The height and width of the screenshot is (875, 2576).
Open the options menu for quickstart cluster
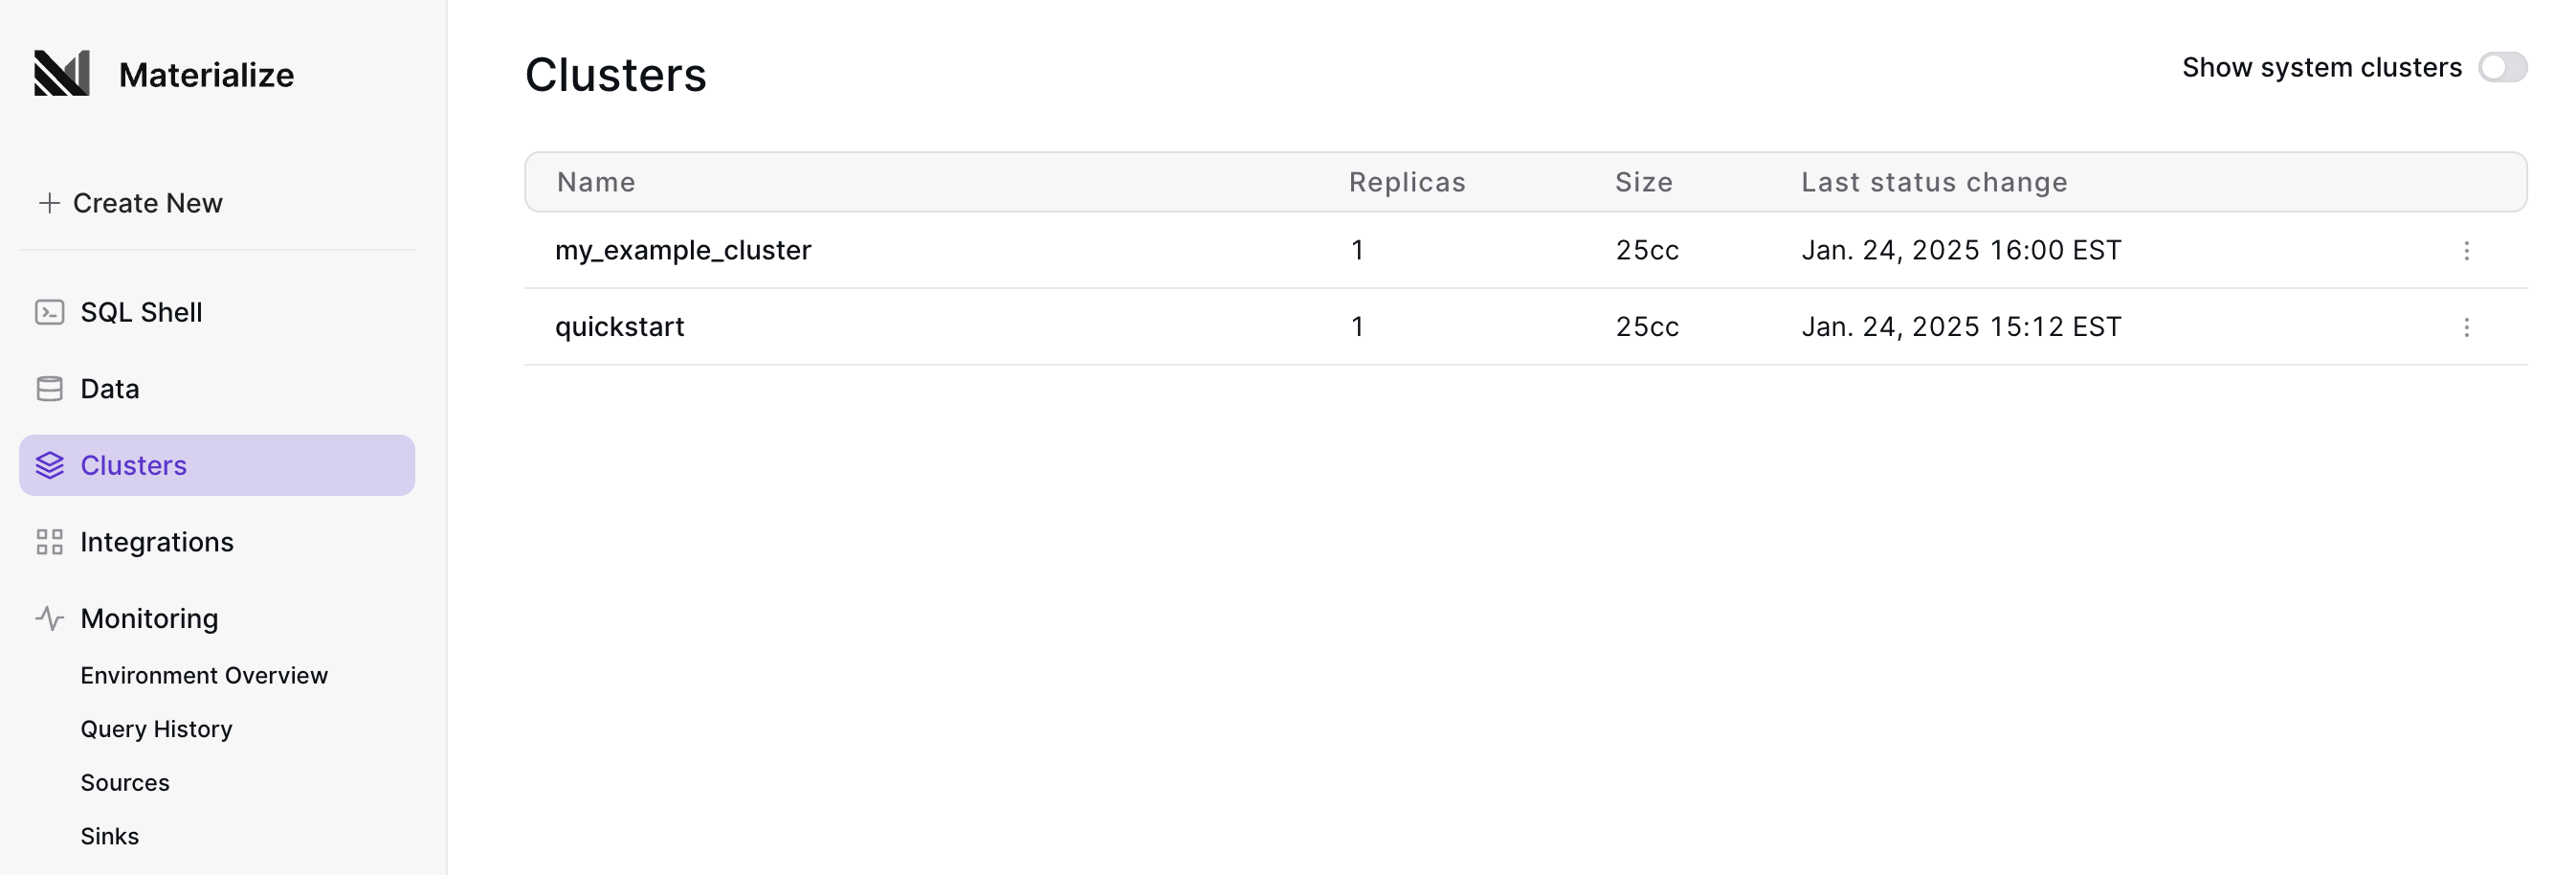pos(2466,327)
